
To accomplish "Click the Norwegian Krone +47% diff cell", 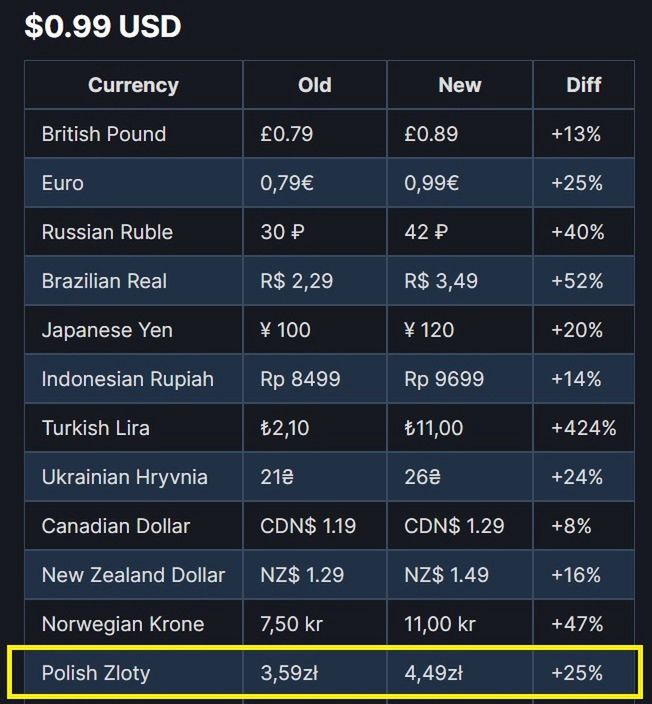I will coord(577,624).
